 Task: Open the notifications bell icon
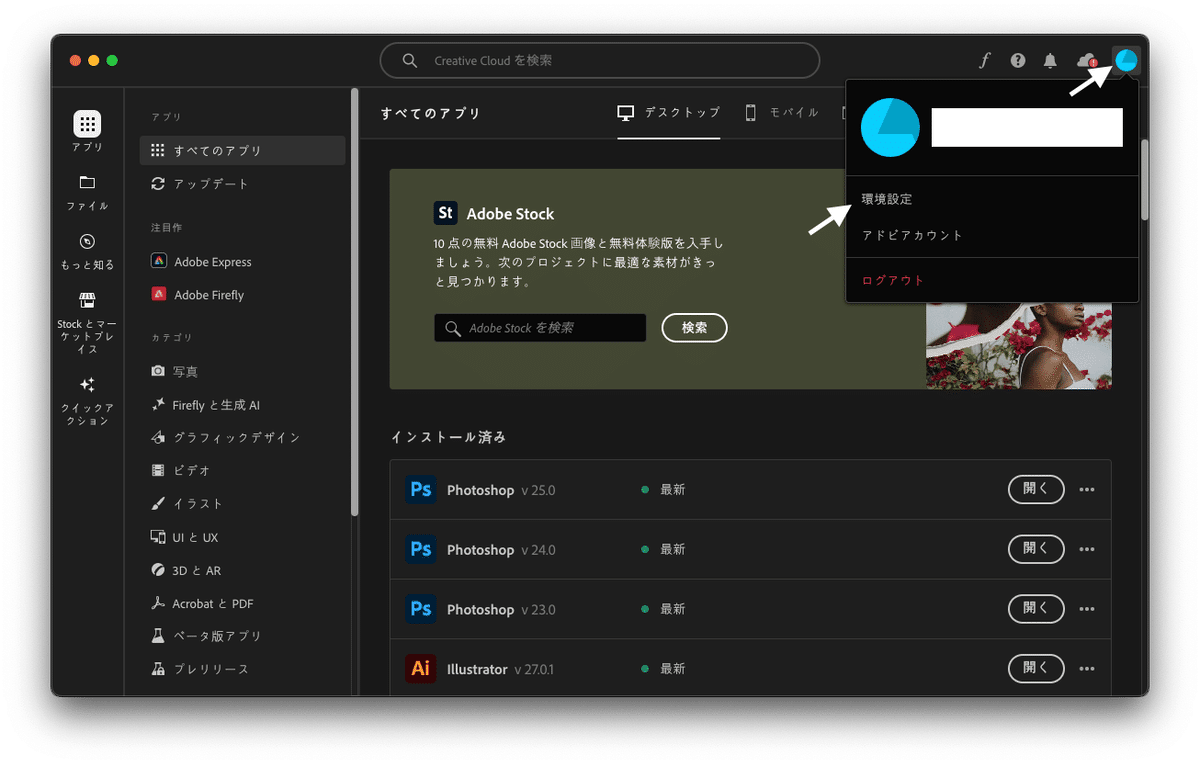click(1050, 61)
